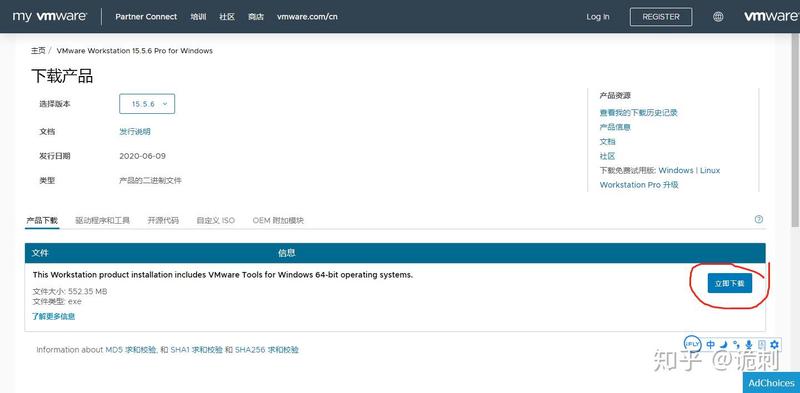Click the IME keyboard panel icon
Viewport: 800px width, 393px height.
pyautogui.click(x=762, y=345)
